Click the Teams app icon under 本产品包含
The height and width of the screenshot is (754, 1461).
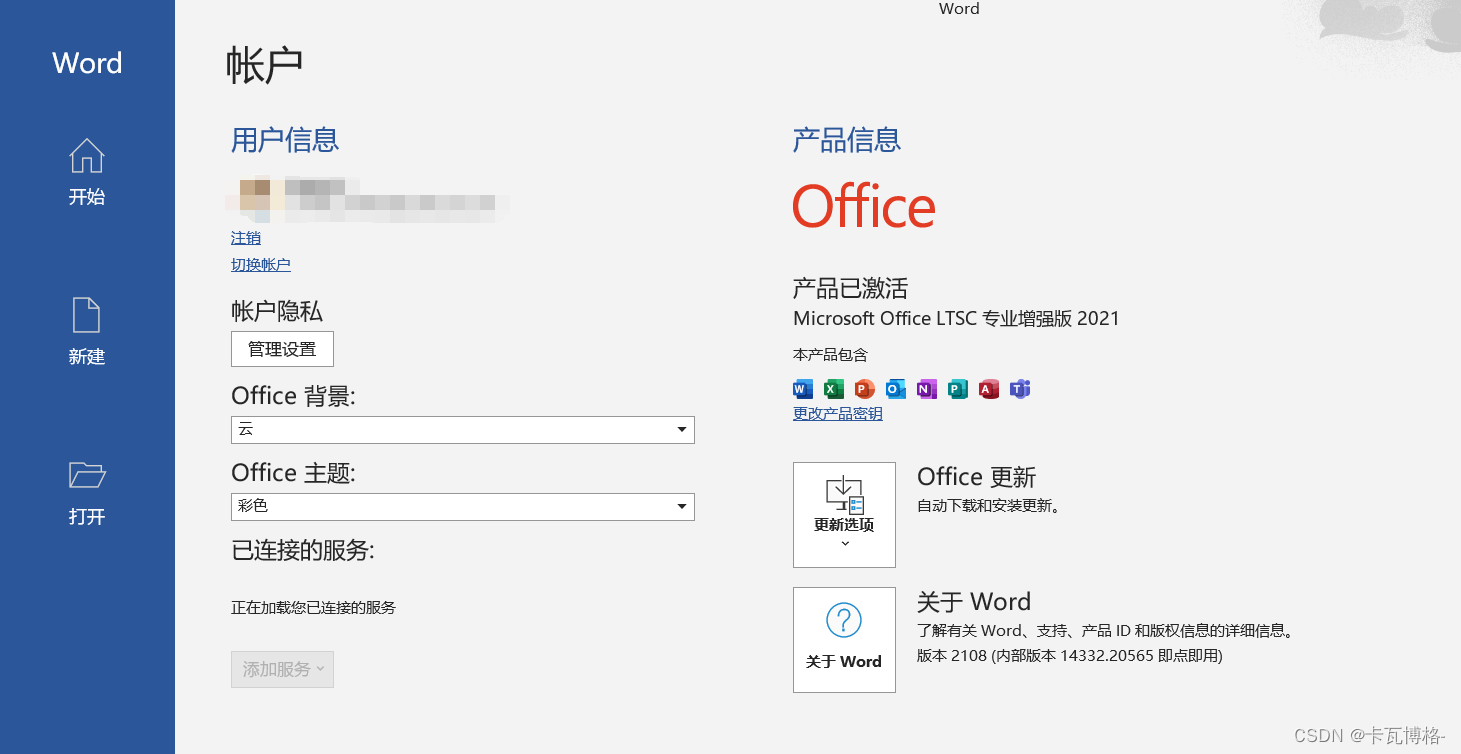pos(1020,389)
